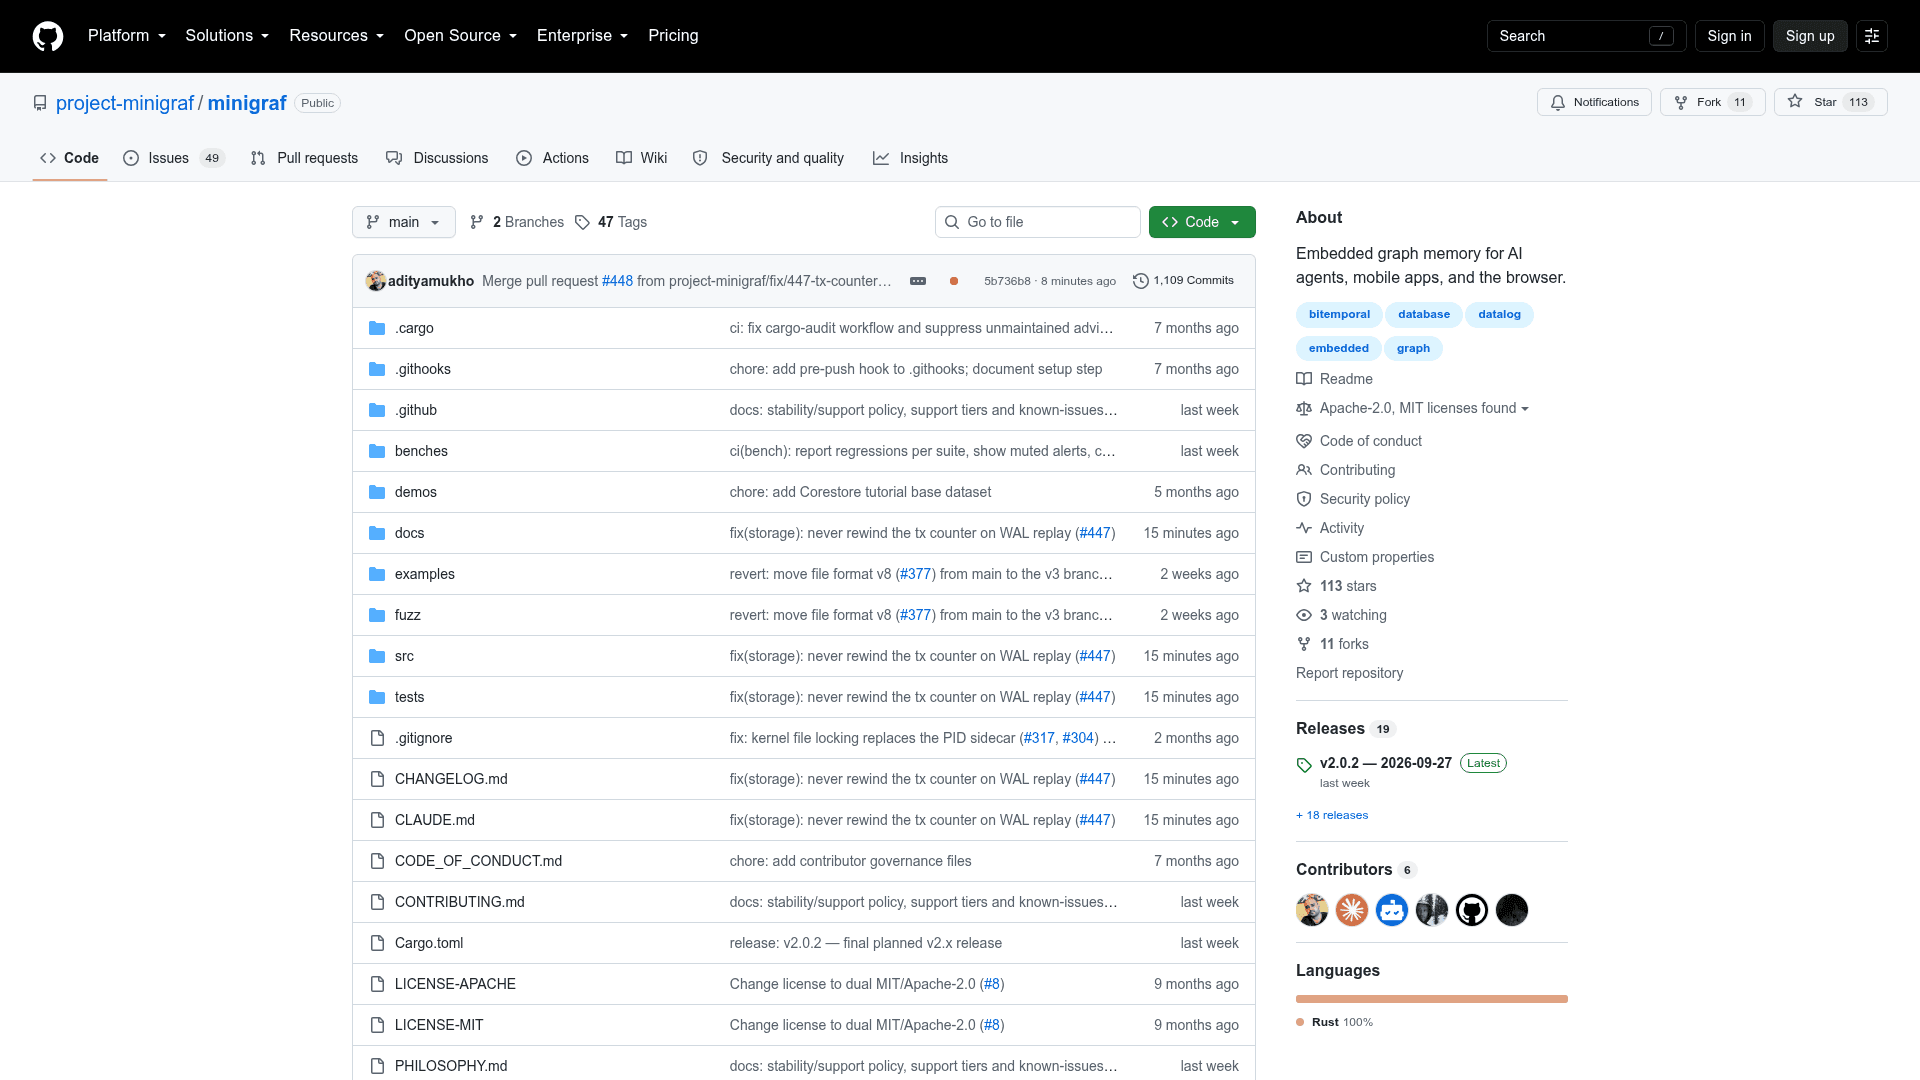Expand the Open Source menu

click(461, 36)
